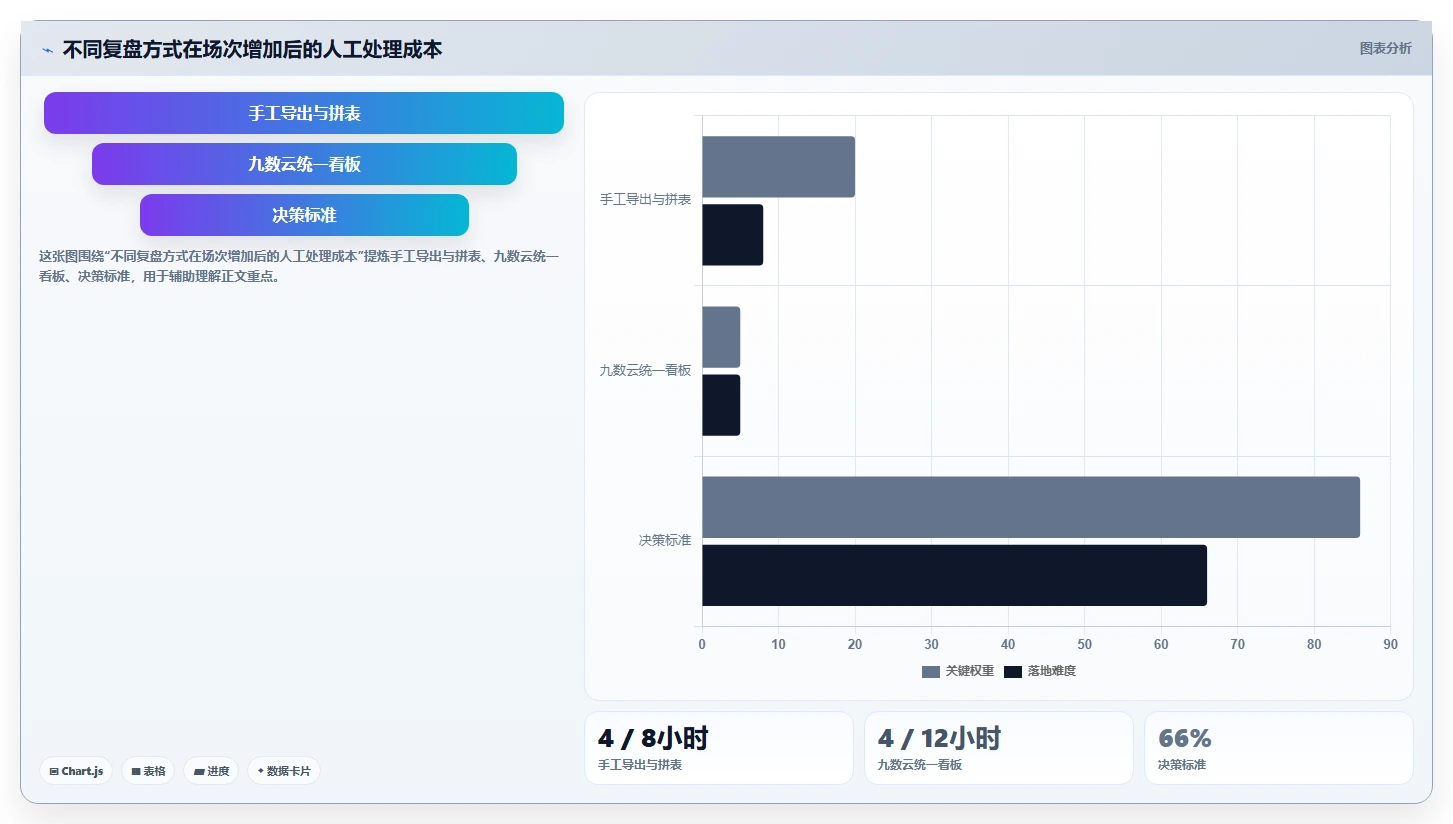Image resolution: width=1453 pixels, height=824 pixels.
Task: Click the dark 落地难度 bar for 九数云统一看板
Action: pos(721,405)
